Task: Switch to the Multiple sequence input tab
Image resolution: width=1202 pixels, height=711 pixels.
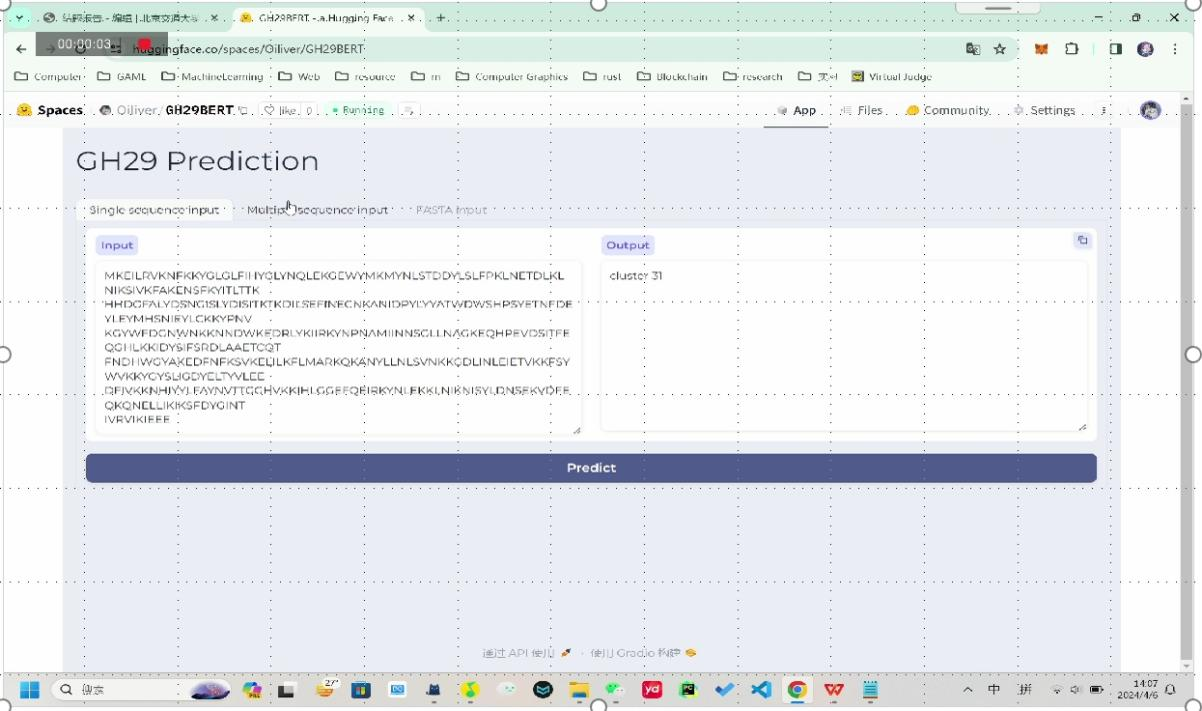Action: (317, 210)
